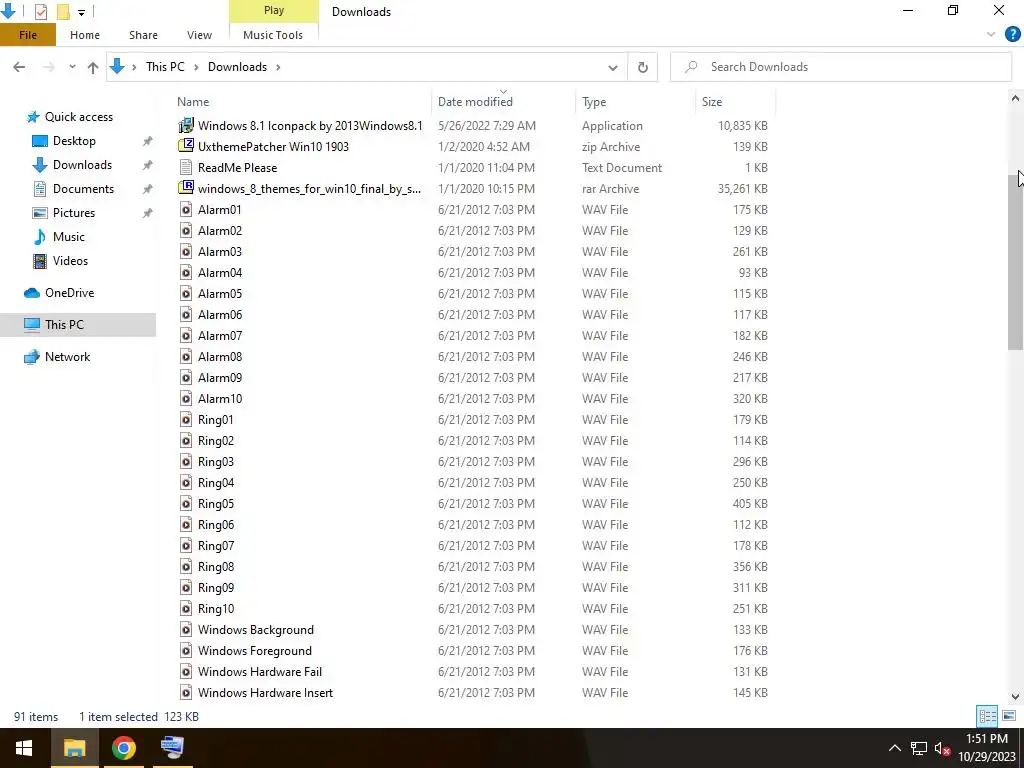Viewport: 1024px width, 768px height.
Task: Select the Alarm01 WAV file icon
Action: click(186, 210)
